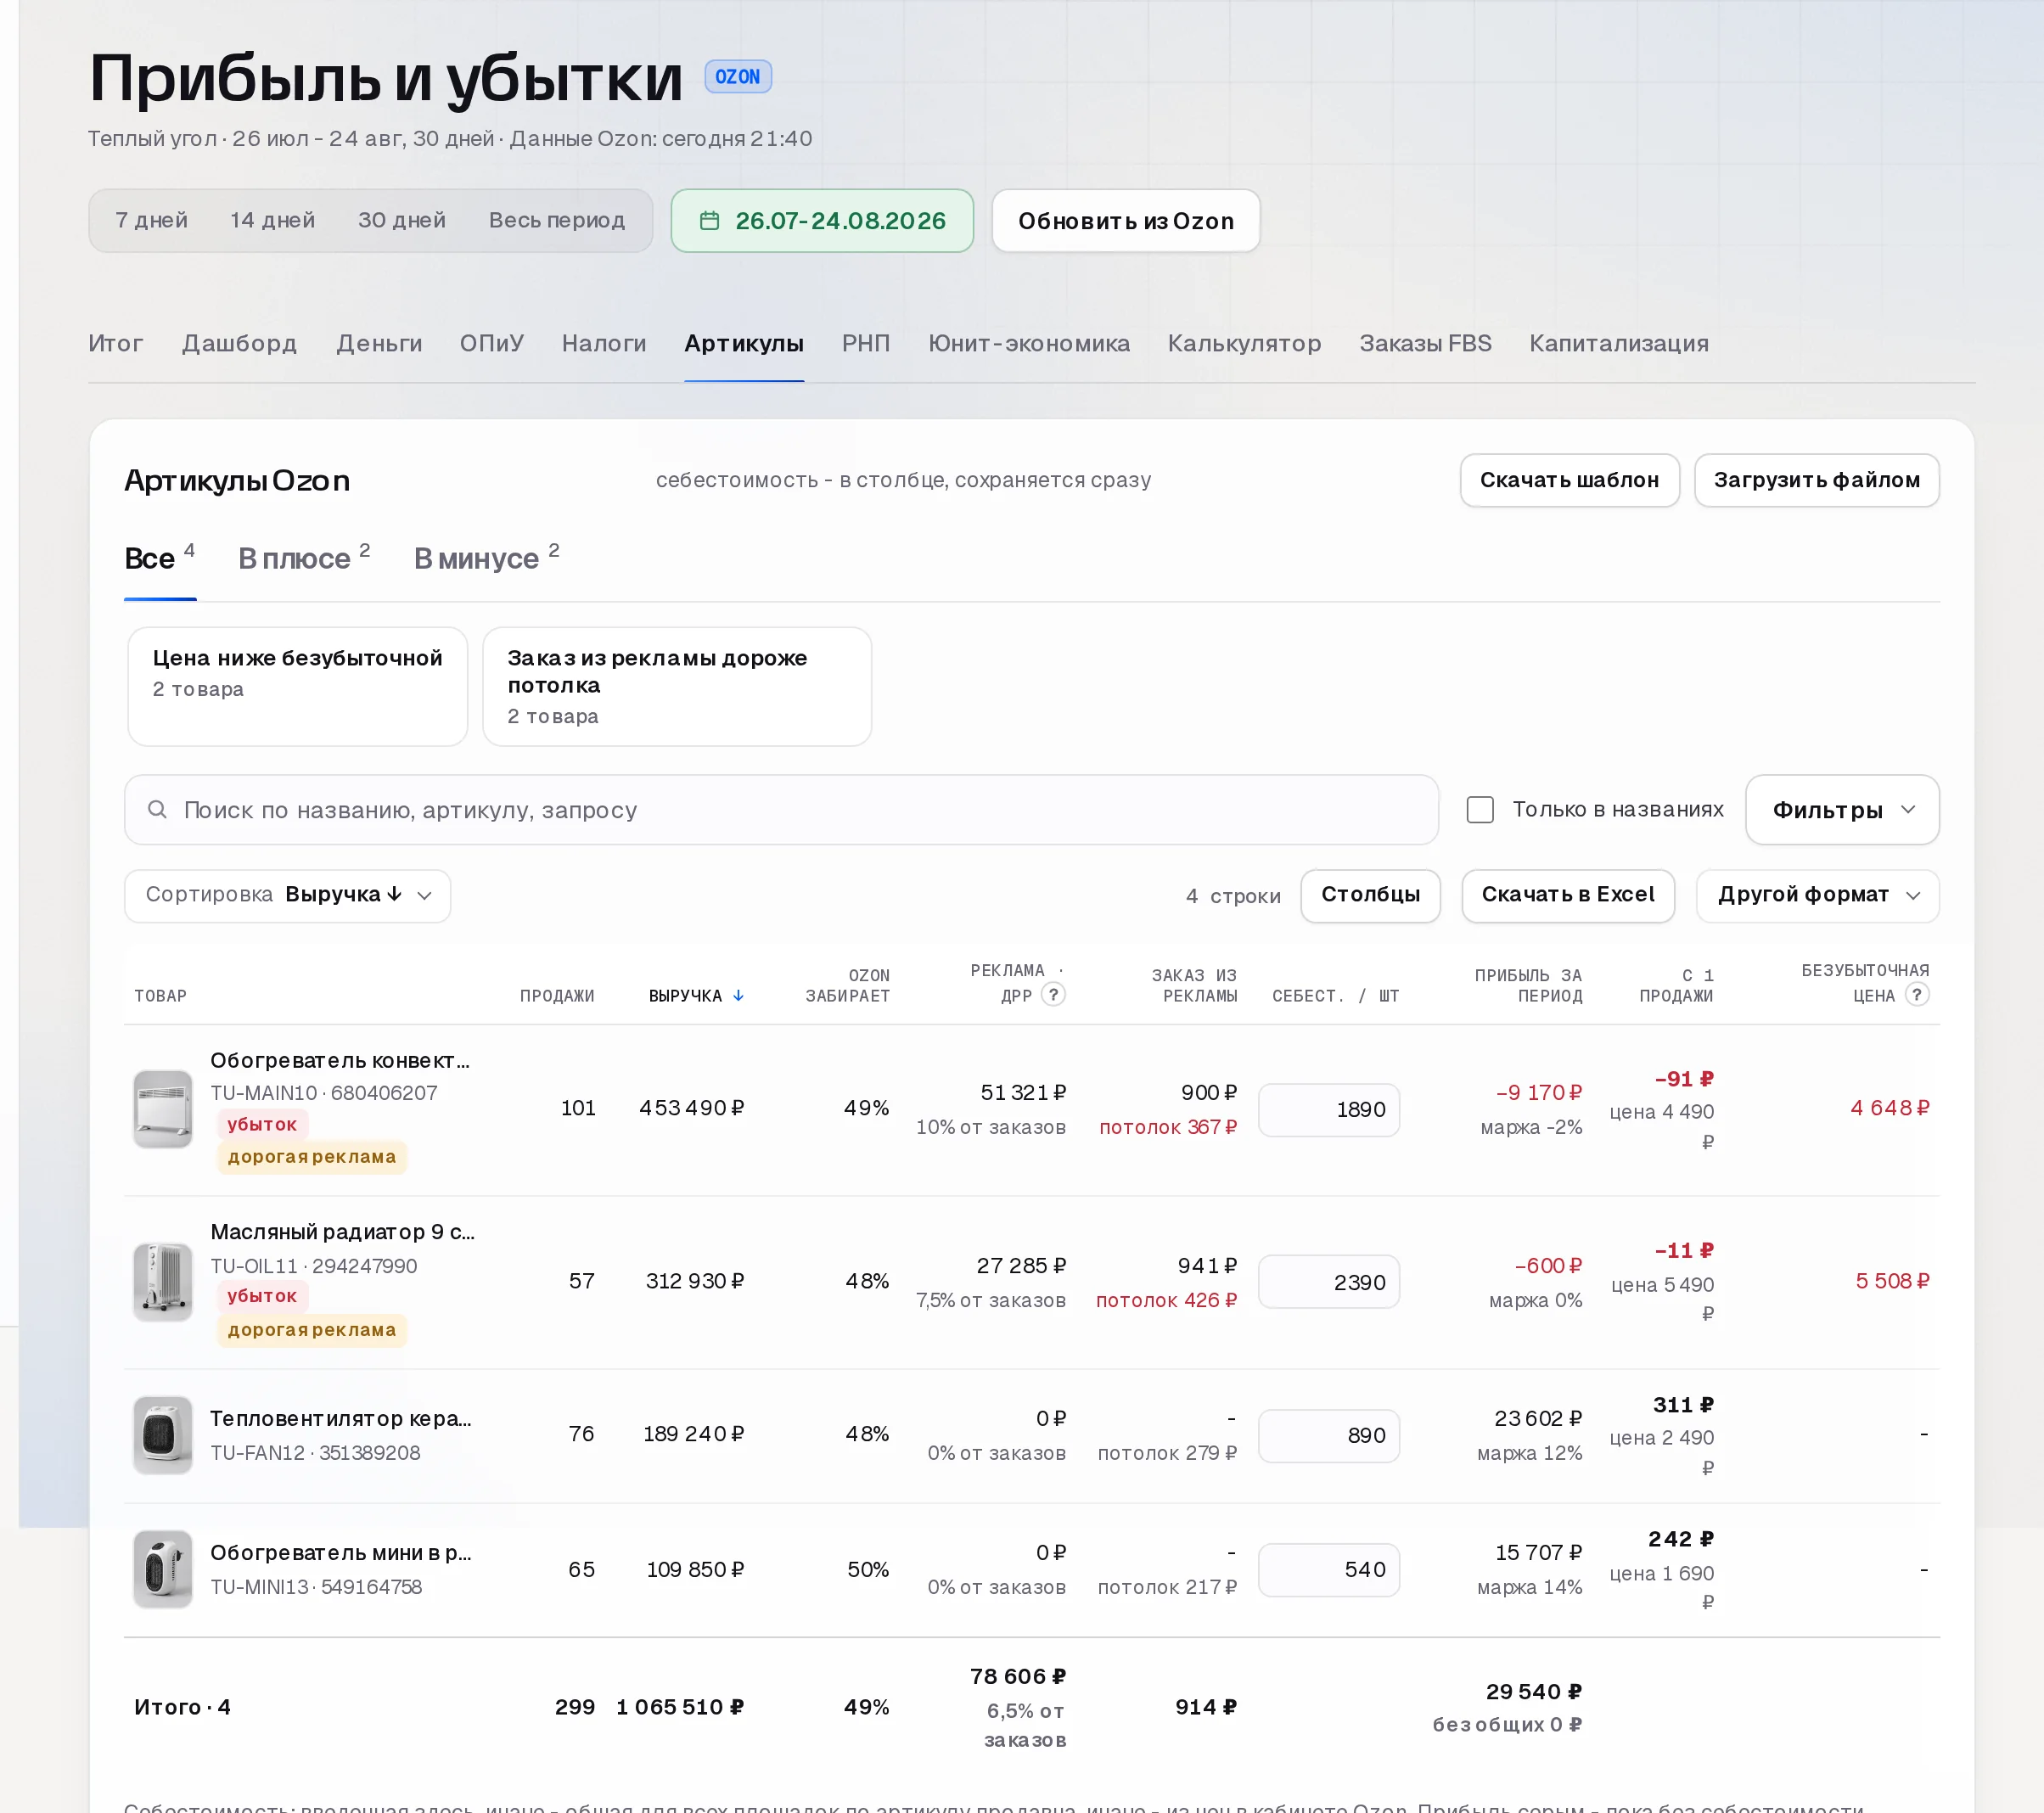2044x1813 pixels.
Task: Edit cost field showing 2390
Action: click(x=1329, y=1282)
